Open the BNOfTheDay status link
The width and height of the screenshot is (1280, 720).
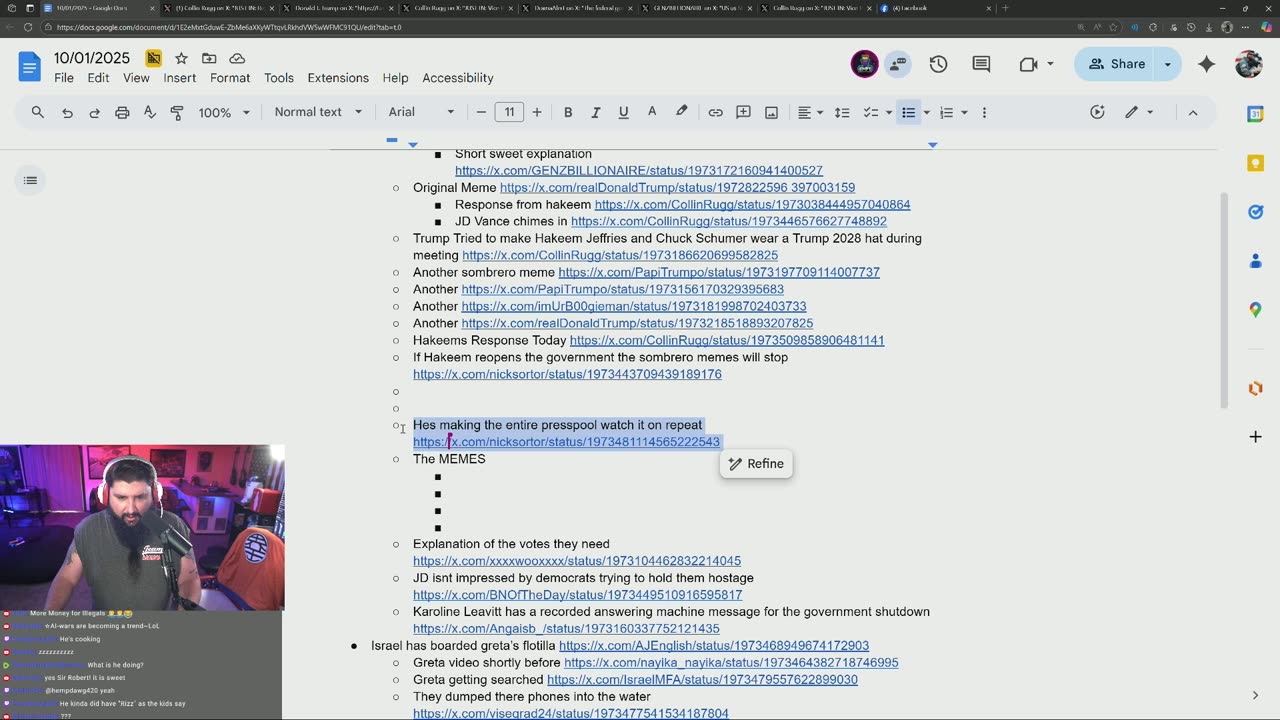[577, 595]
